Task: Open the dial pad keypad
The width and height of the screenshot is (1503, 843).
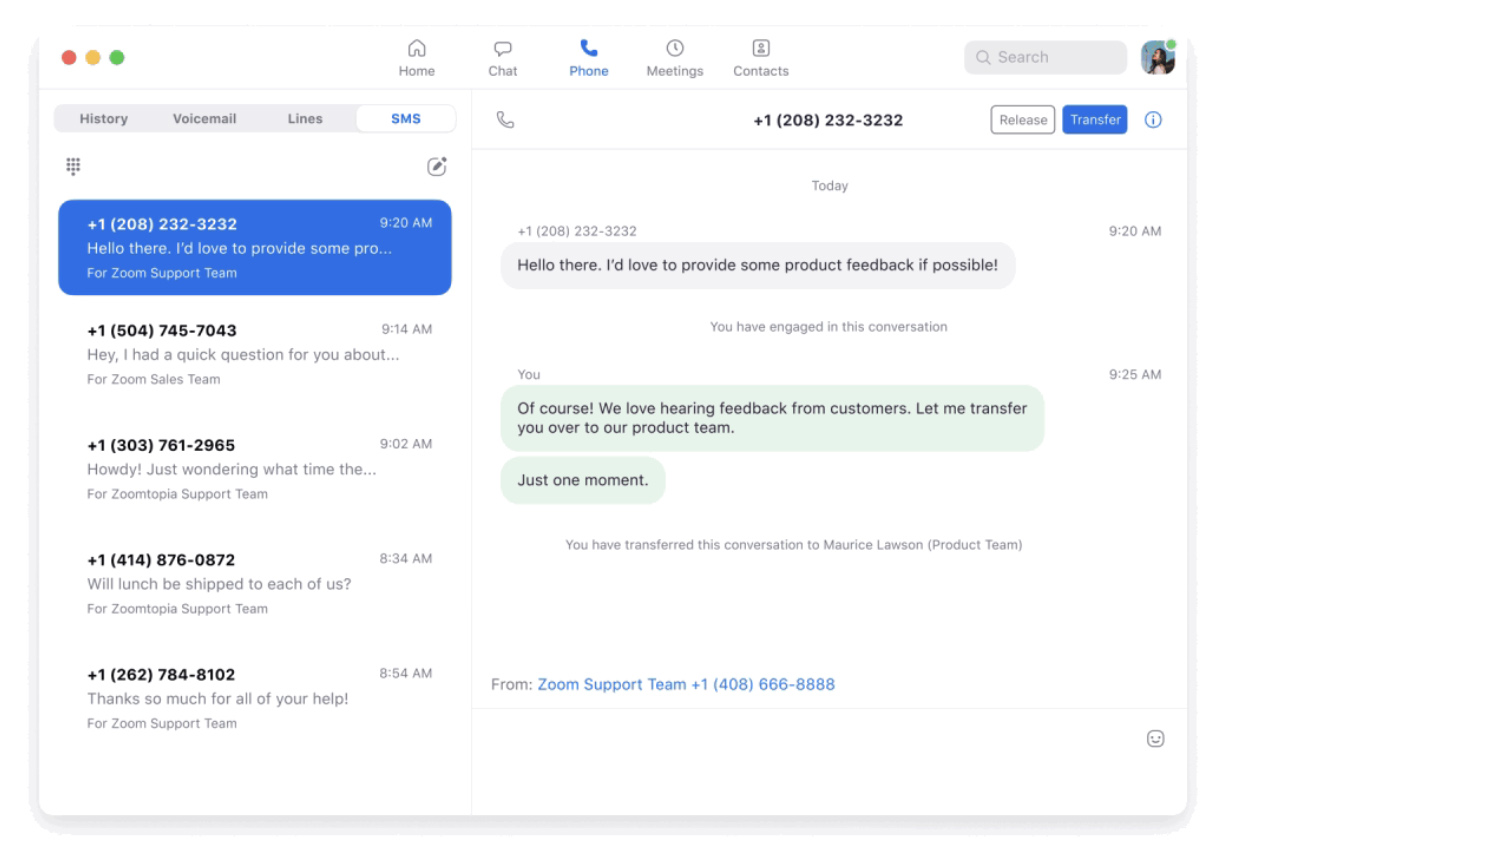Action: pyautogui.click(x=73, y=166)
